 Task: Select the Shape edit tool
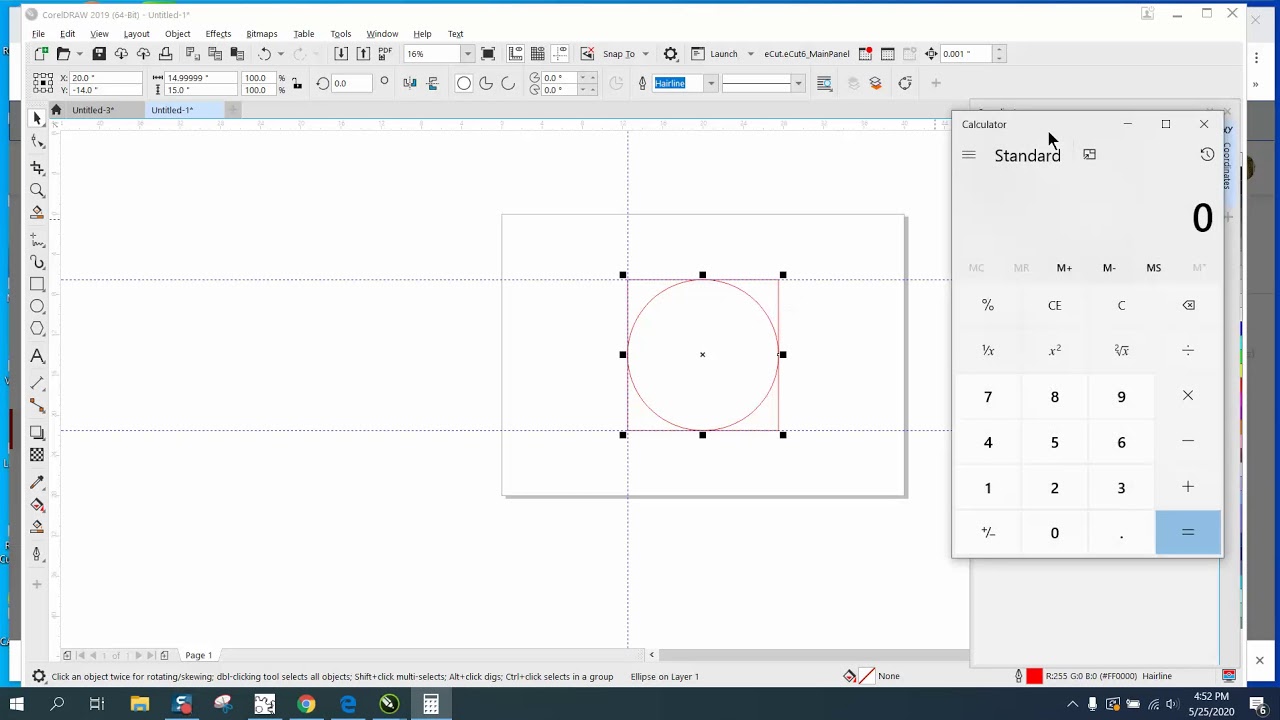pyautogui.click(x=37, y=143)
